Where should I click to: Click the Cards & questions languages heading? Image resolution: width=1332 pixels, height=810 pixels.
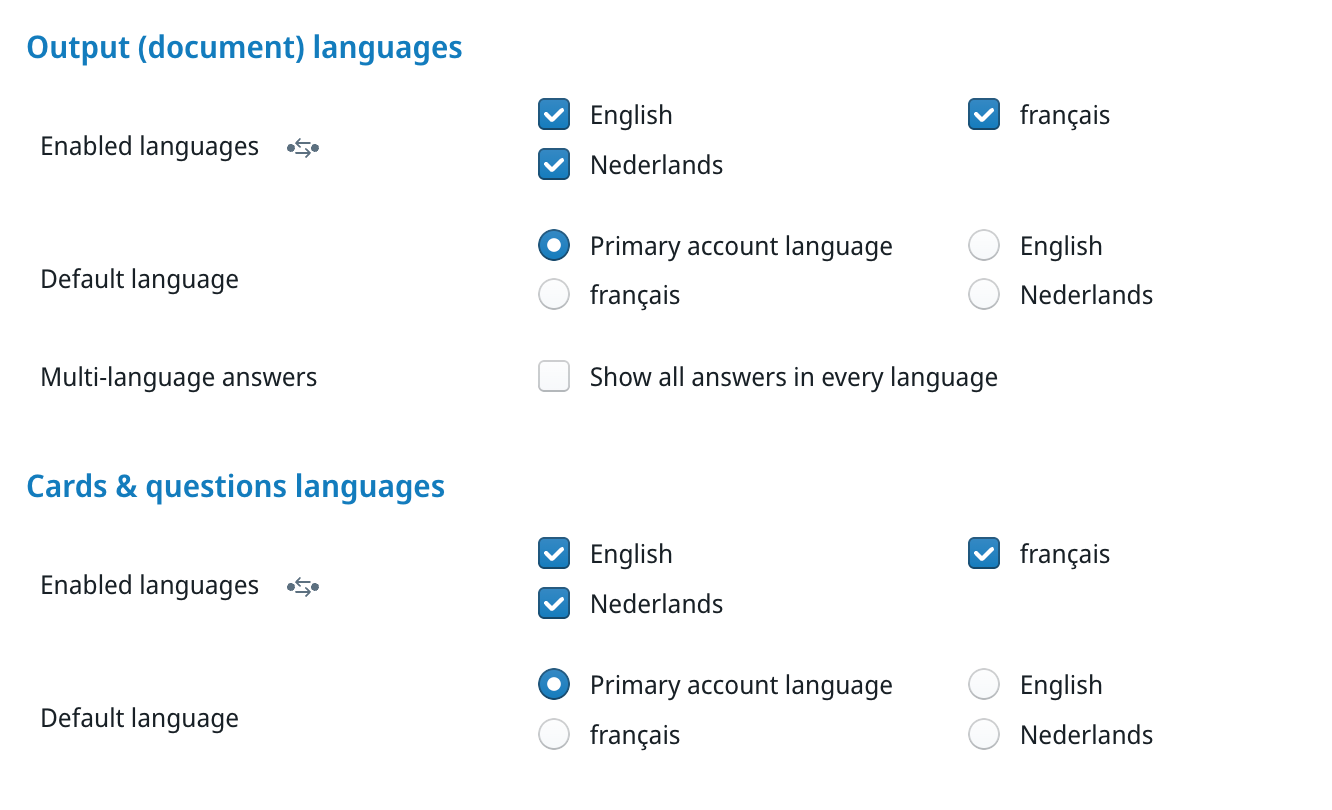(235, 486)
